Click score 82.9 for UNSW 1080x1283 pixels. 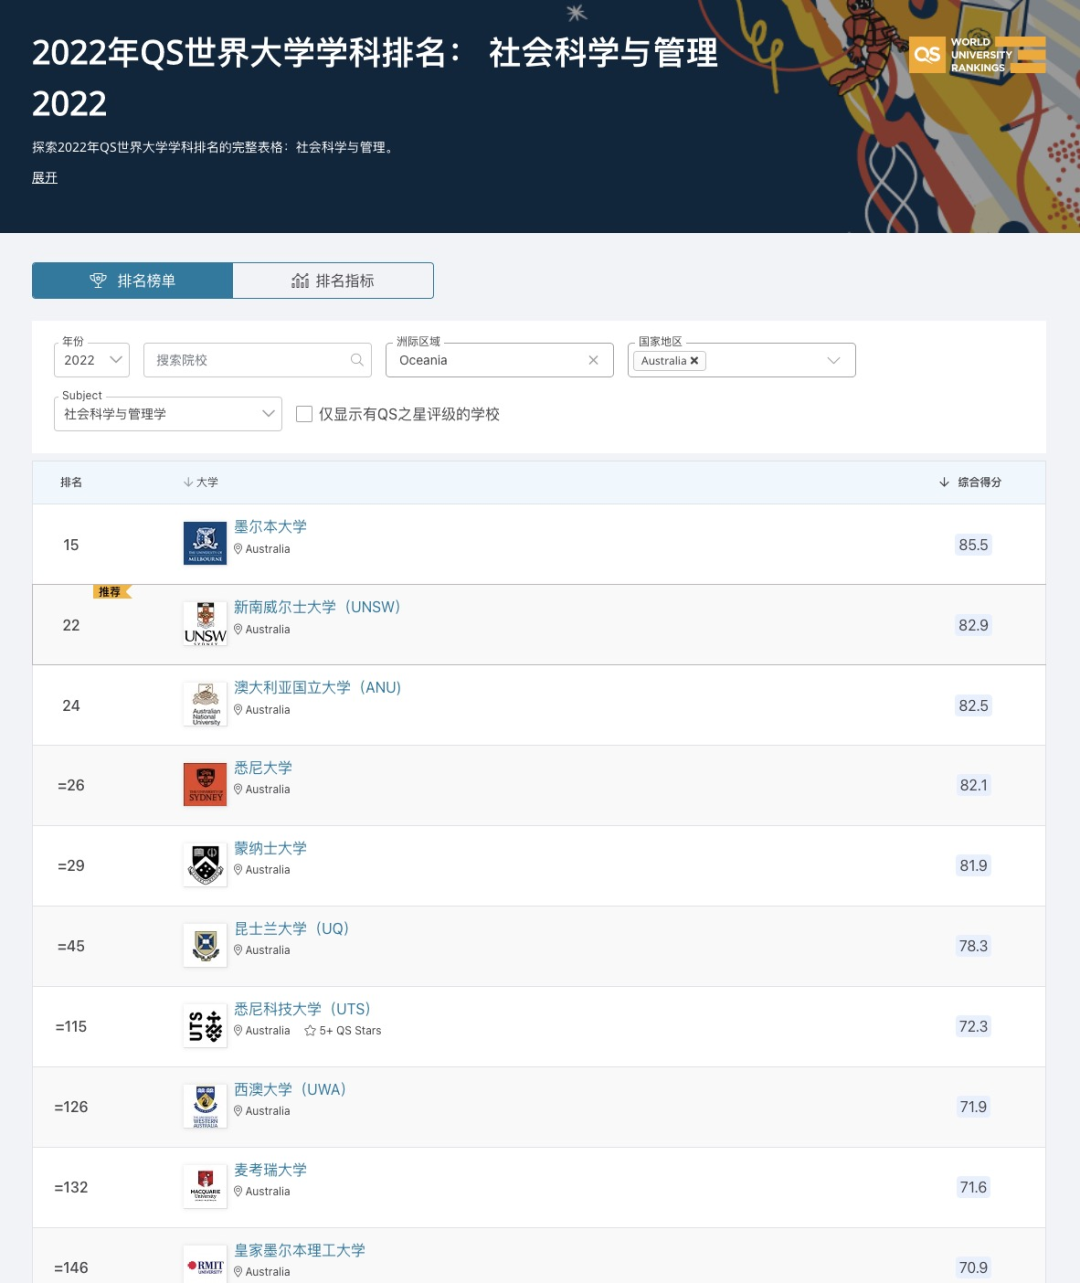(x=973, y=625)
